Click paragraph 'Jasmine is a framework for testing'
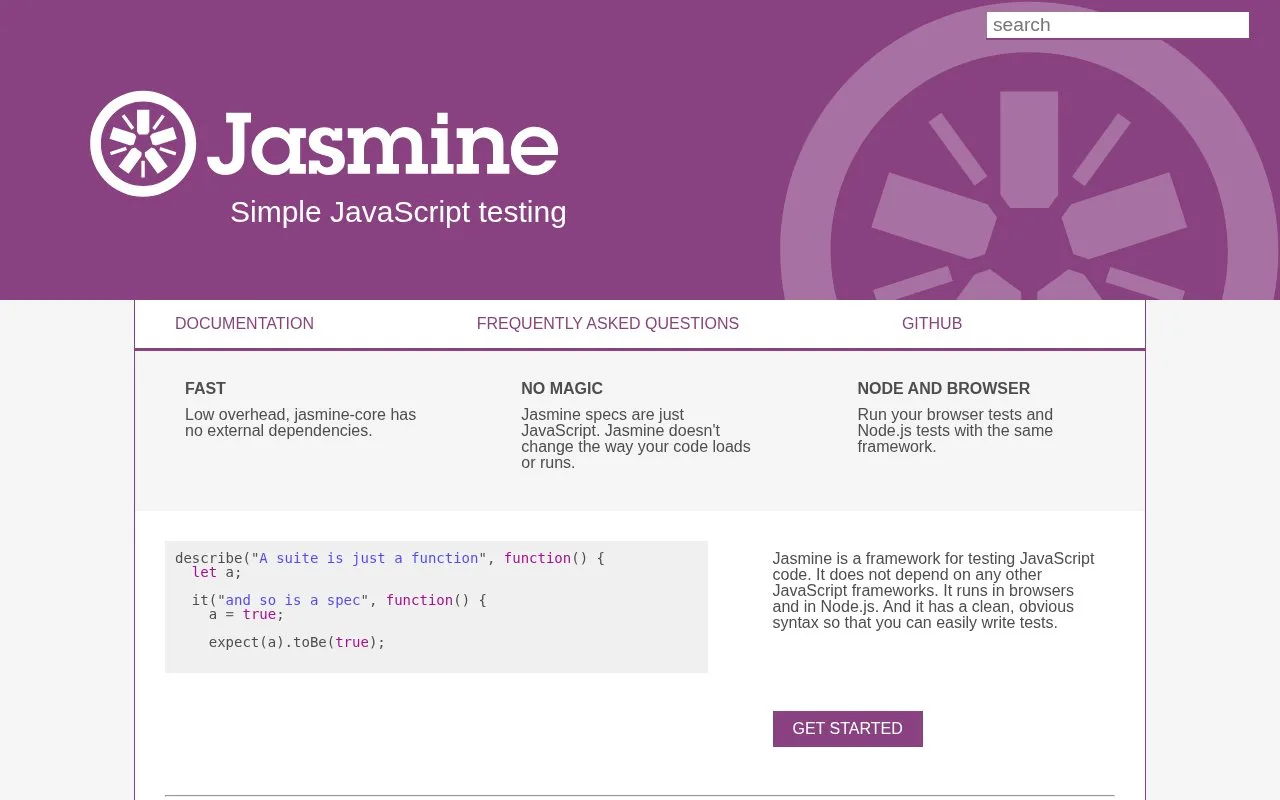This screenshot has width=1280, height=800. [x=933, y=591]
